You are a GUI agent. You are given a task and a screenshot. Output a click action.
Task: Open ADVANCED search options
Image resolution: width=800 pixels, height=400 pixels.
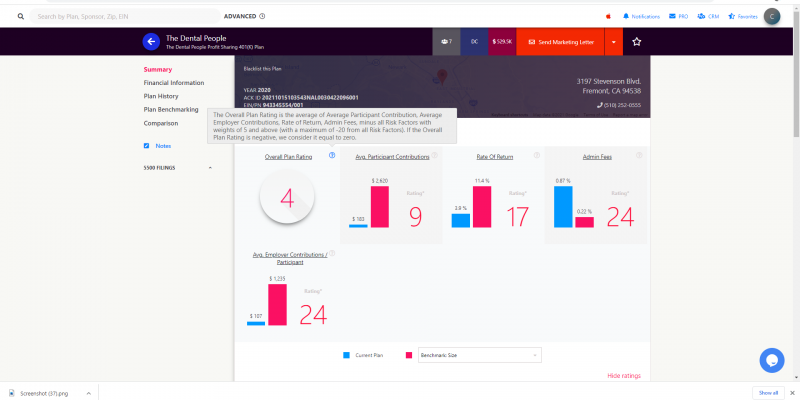click(245, 17)
